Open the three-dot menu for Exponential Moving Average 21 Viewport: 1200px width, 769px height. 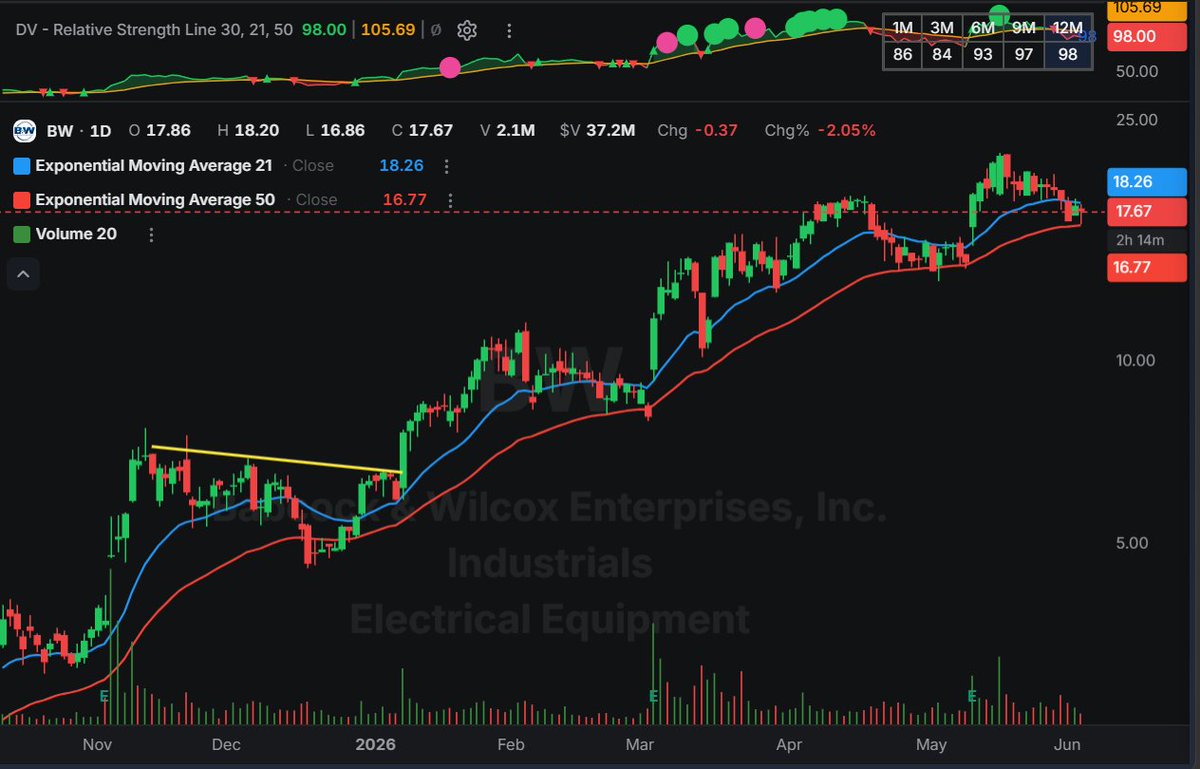[x=446, y=166]
